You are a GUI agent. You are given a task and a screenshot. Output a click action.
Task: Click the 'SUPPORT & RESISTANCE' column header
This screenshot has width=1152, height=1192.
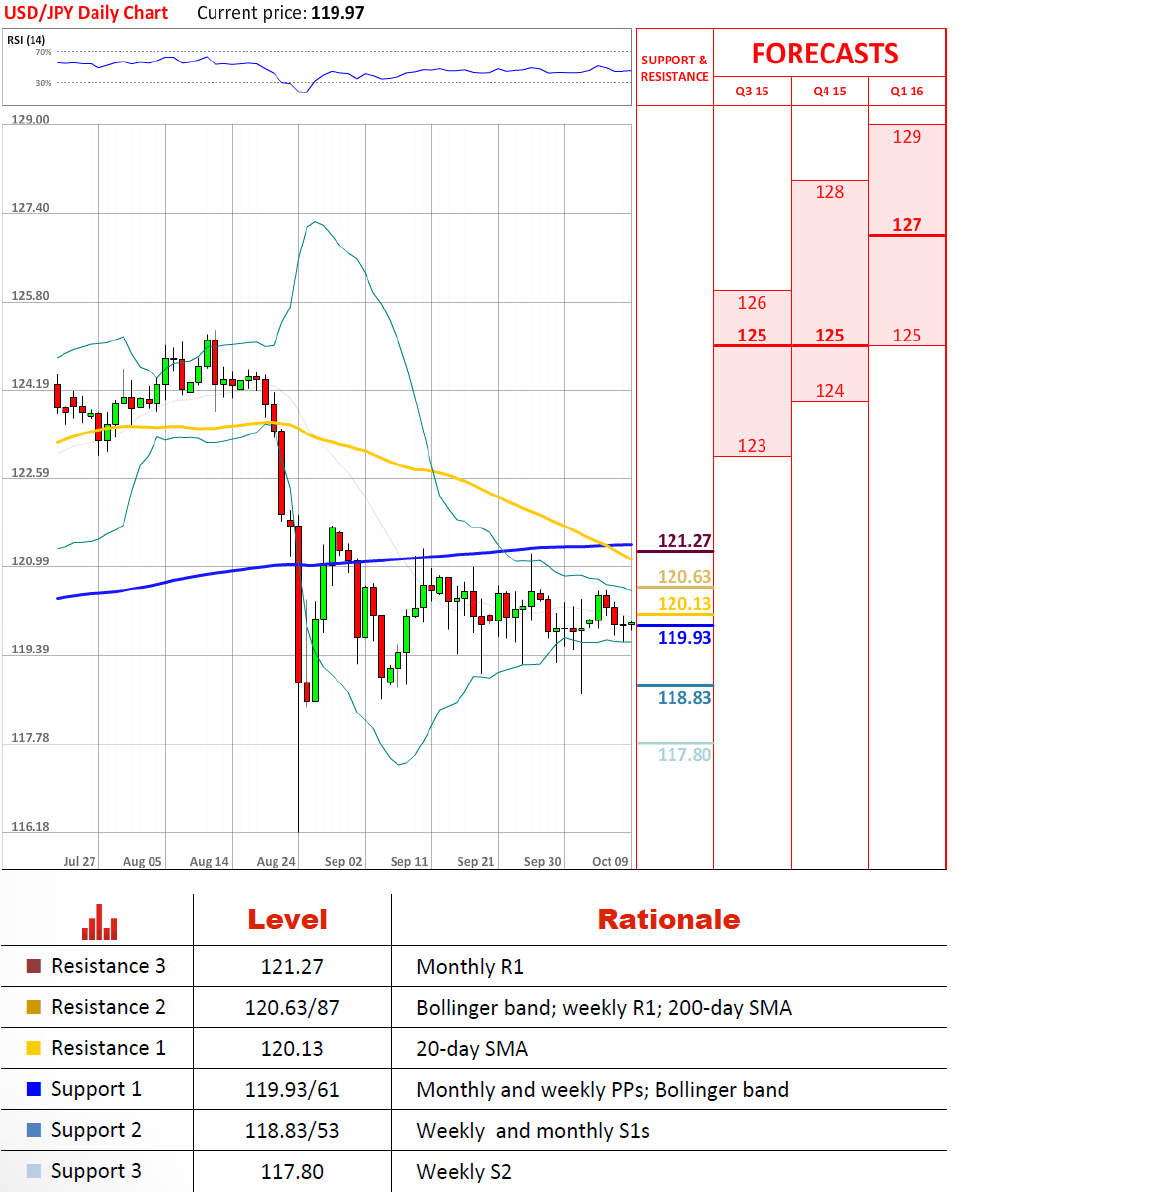pos(674,68)
